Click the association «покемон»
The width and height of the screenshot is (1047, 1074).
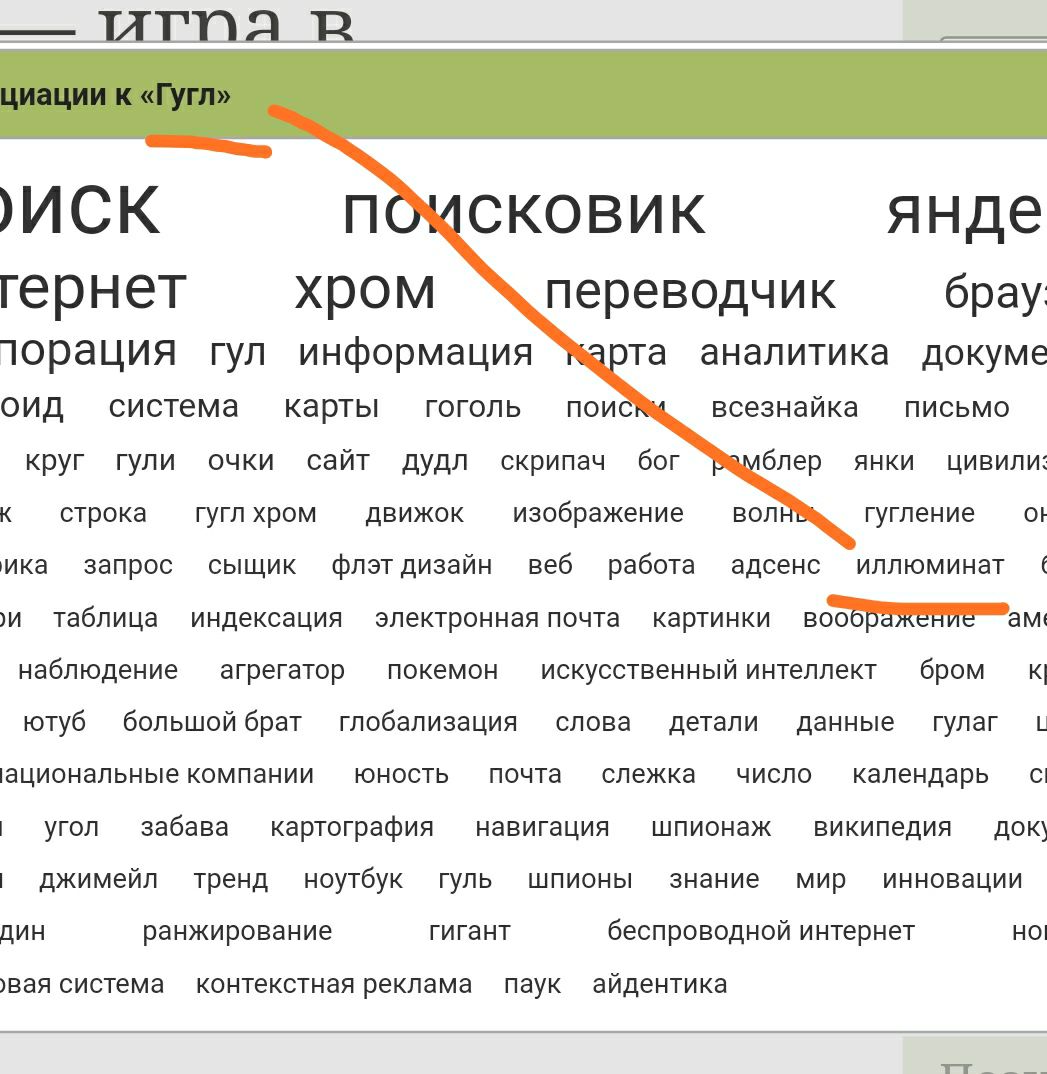tap(443, 671)
